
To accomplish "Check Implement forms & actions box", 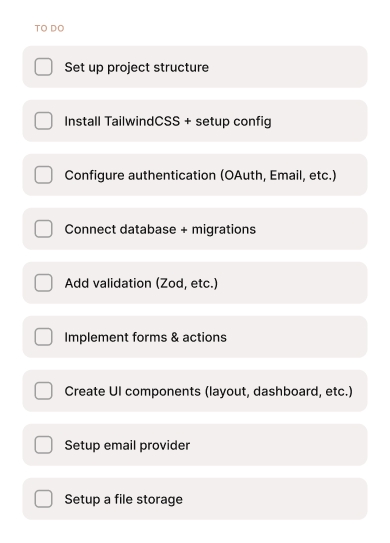I will tap(43, 337).
